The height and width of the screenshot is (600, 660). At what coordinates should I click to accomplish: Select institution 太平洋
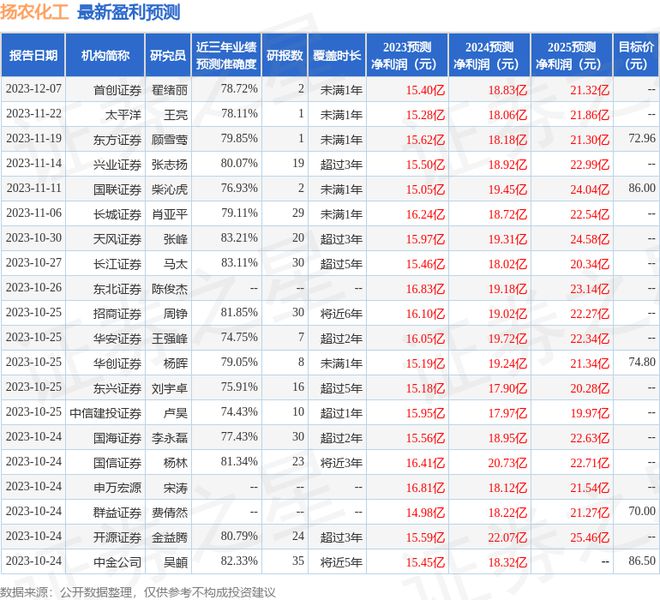pyautogui.click(x=123, y=115)
